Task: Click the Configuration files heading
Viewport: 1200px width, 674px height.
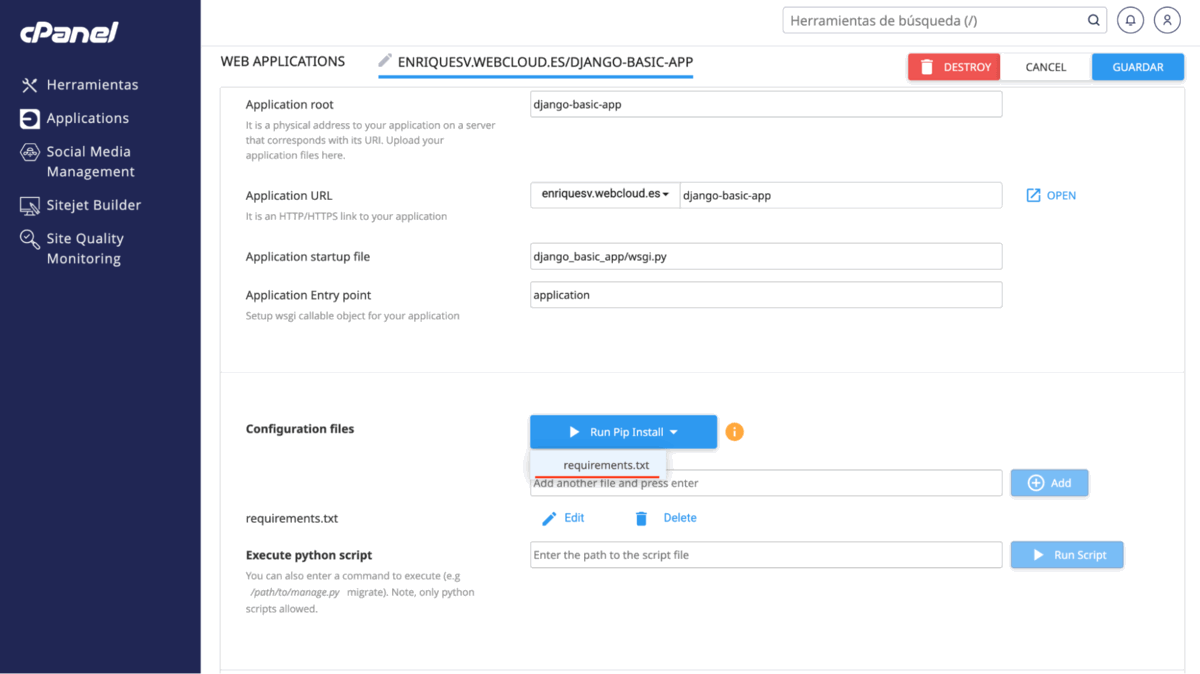Action: [x=300, y=429]
